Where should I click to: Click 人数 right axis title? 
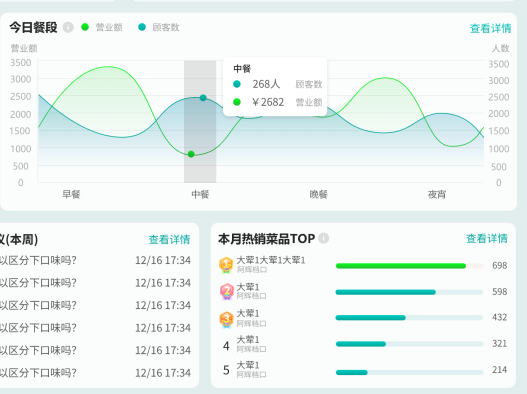coord(500,48)
